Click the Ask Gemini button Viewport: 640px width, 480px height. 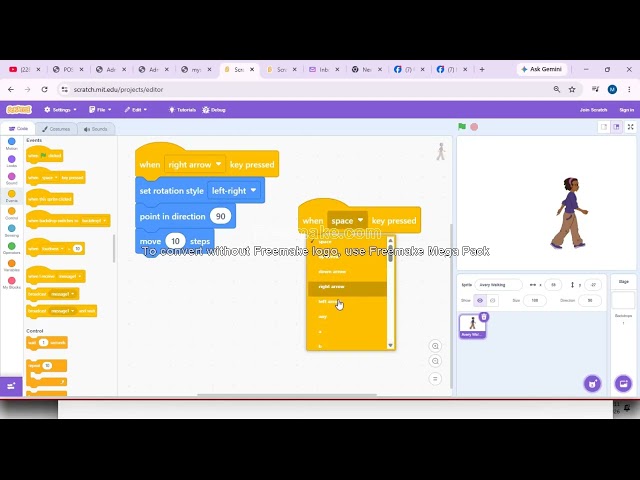coord(542,69)
